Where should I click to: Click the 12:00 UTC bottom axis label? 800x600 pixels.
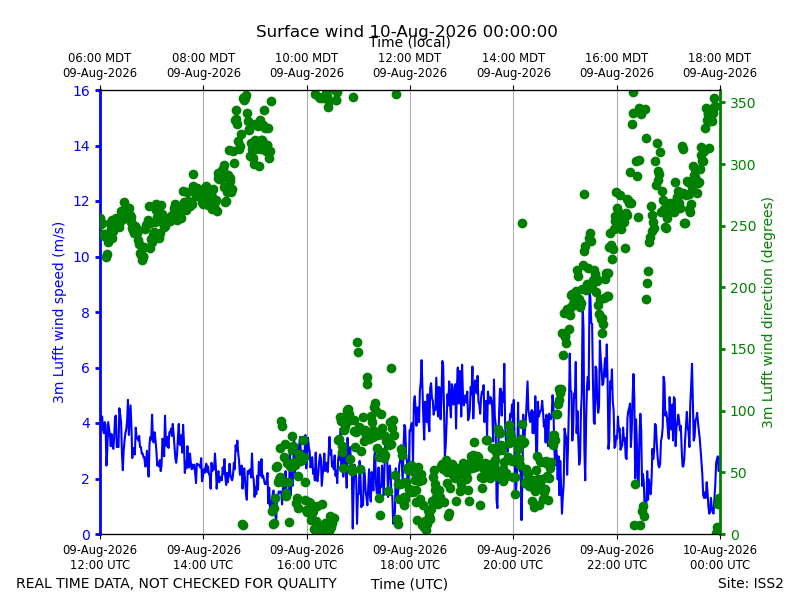(x=100, y=557)
